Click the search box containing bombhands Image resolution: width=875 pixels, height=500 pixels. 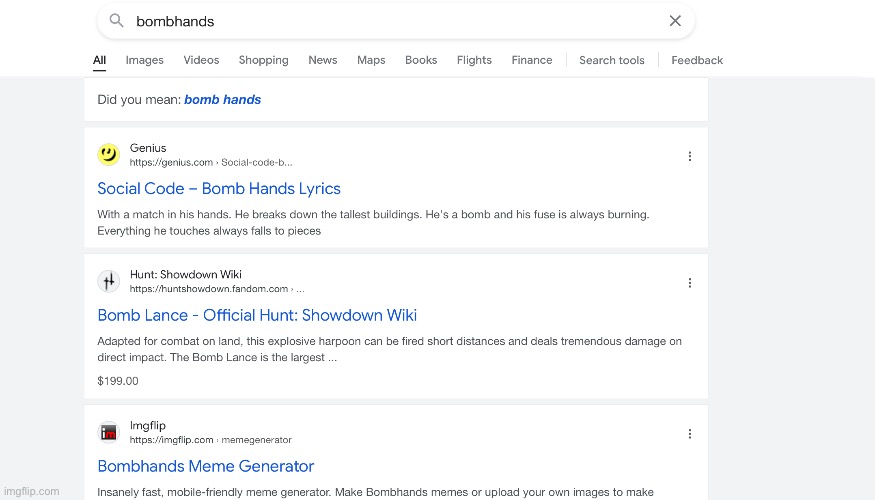396,21
